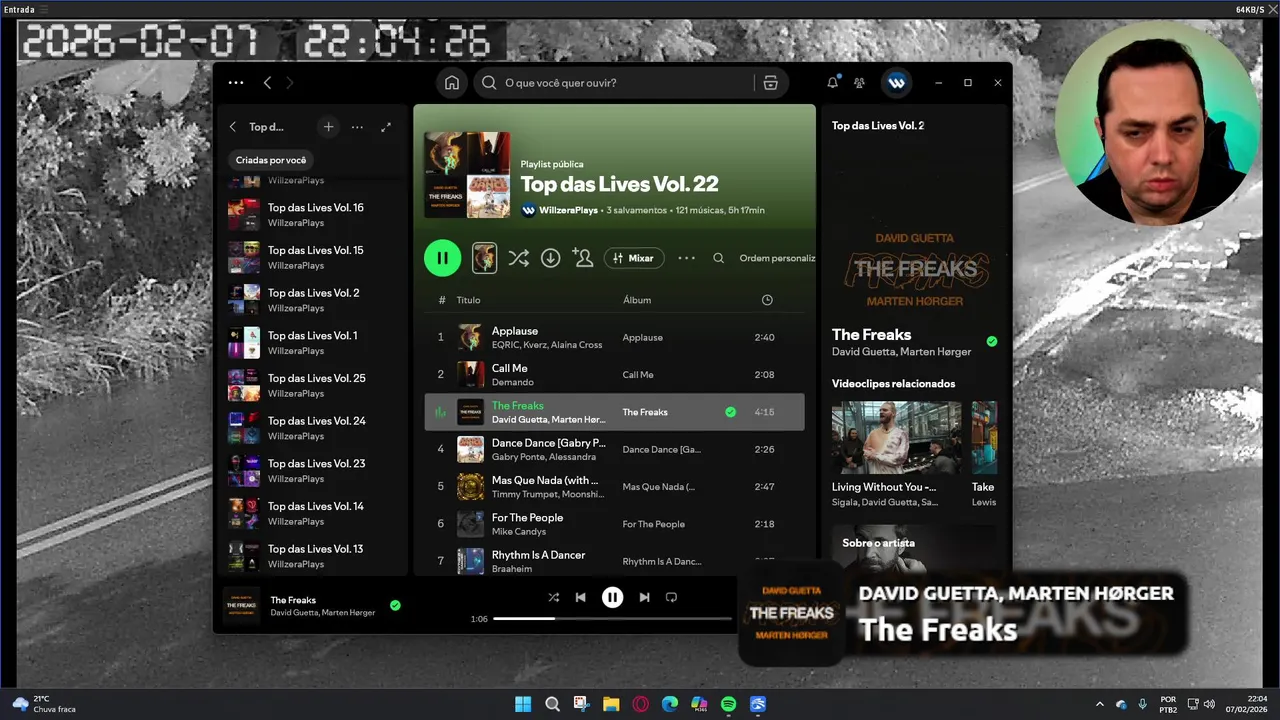Toggle the 'Criadas por você' filter chip

271,160
